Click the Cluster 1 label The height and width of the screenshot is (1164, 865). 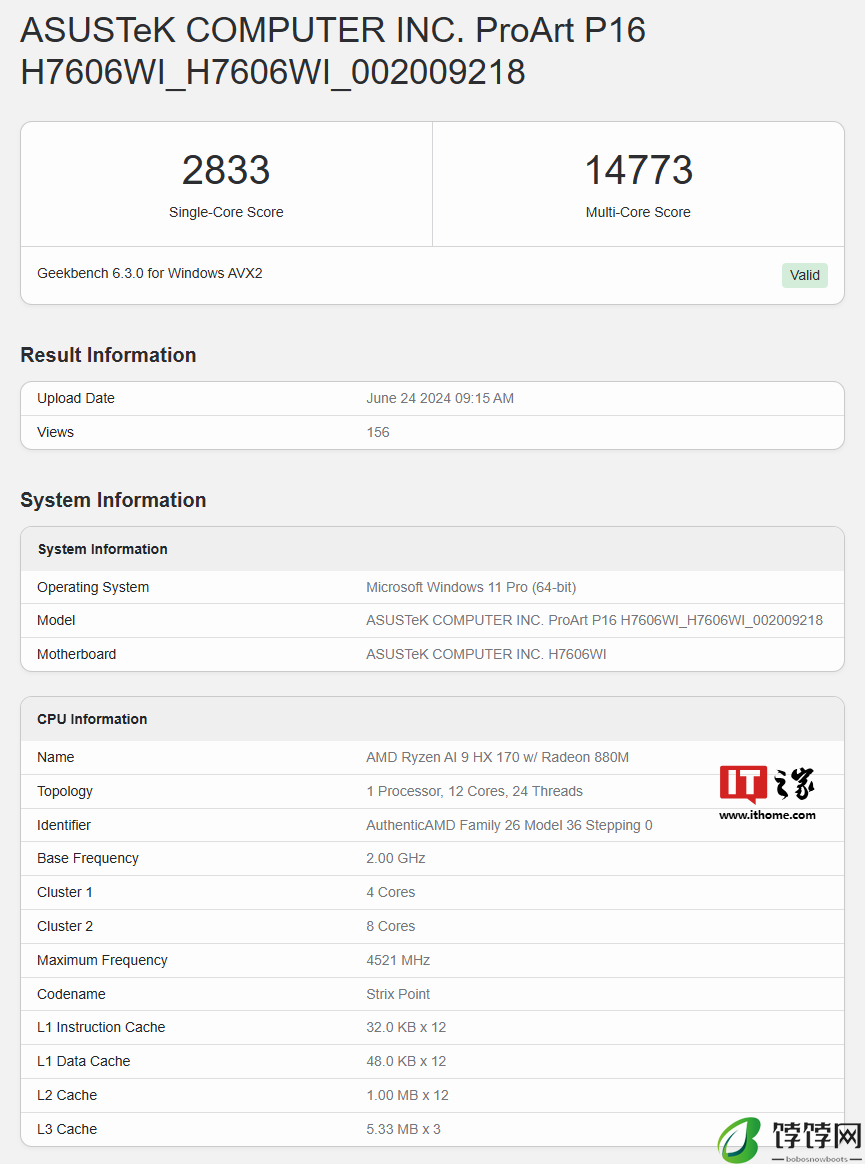65,892
